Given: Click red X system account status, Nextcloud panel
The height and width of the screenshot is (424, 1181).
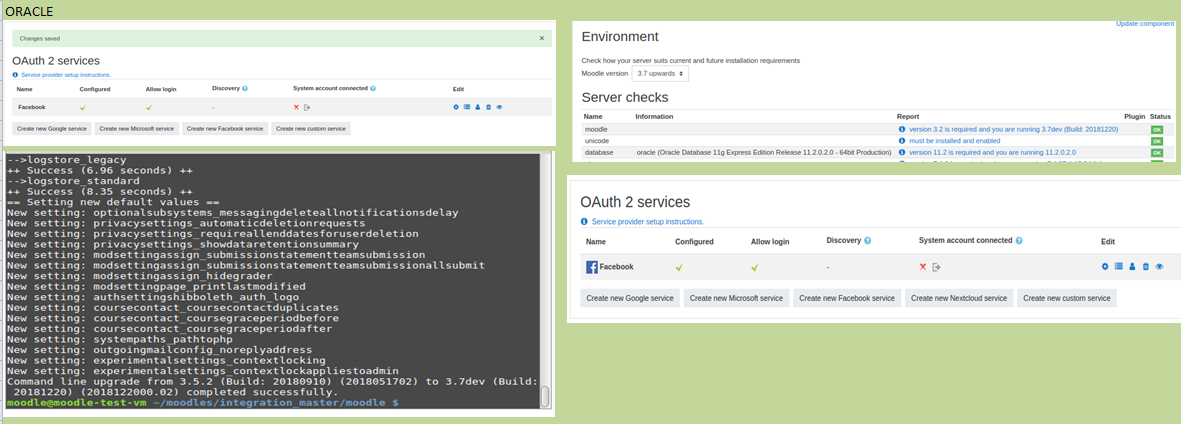Looking at the screenshot, I should (x=923, y=267).
